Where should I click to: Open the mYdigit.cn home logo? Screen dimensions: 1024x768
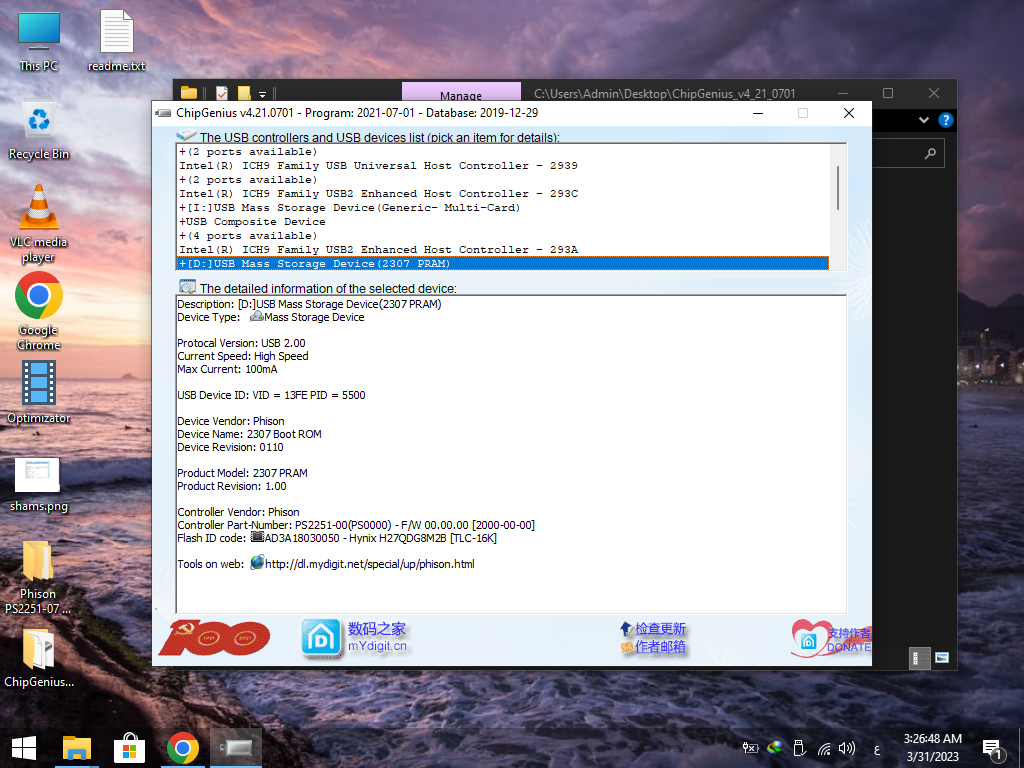tap(321, 638)
